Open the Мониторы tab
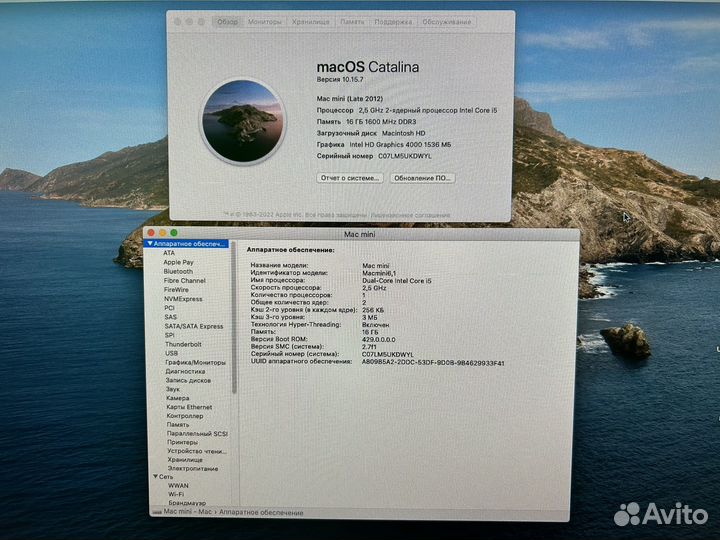720x540 pixels. point(264,22)
